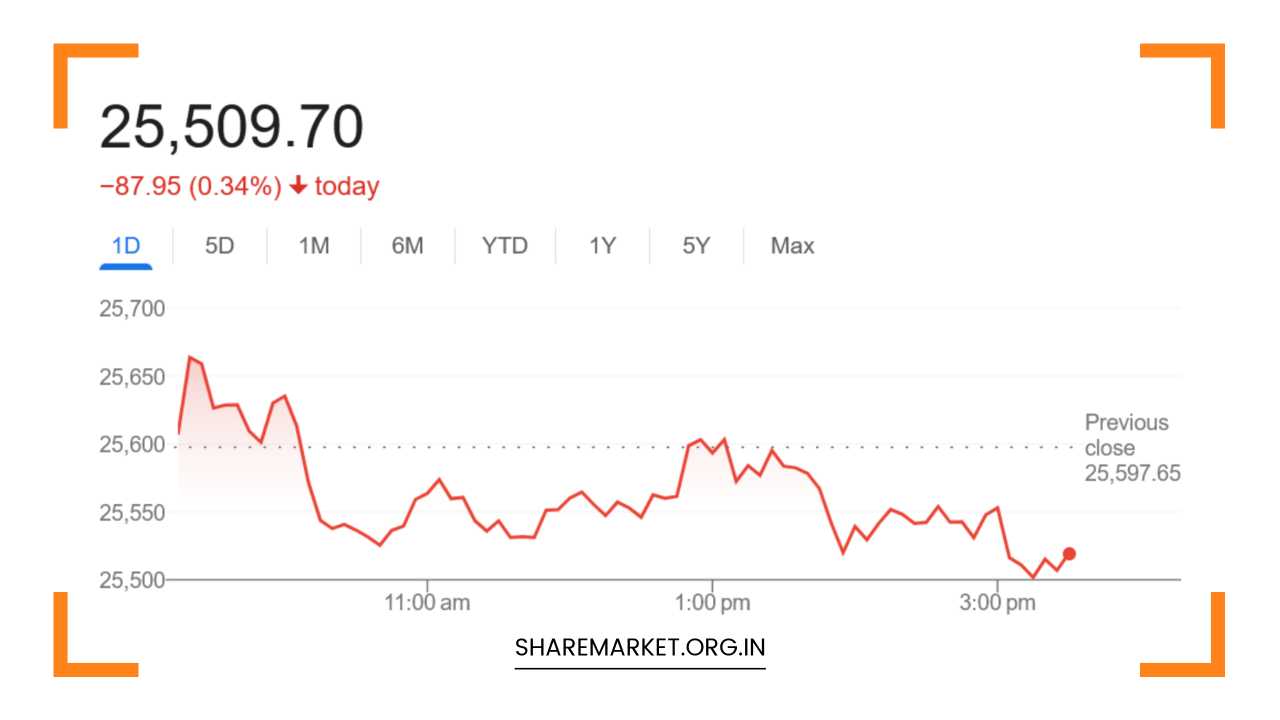Select the change text −87.95 (0.34%)
The width and height of the screenshot is (1280, 720).
pyautogui.click(x=193, y=186)
